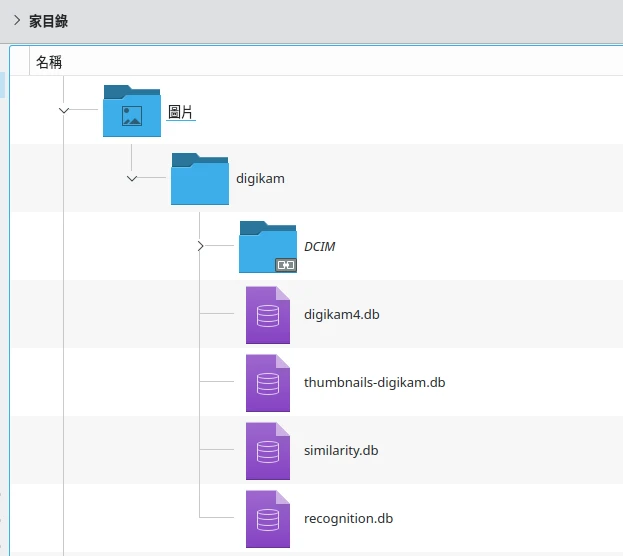Click the digikam folder icon
The height and width of the screenshot is (556, 623).
(x=199, y=179)
